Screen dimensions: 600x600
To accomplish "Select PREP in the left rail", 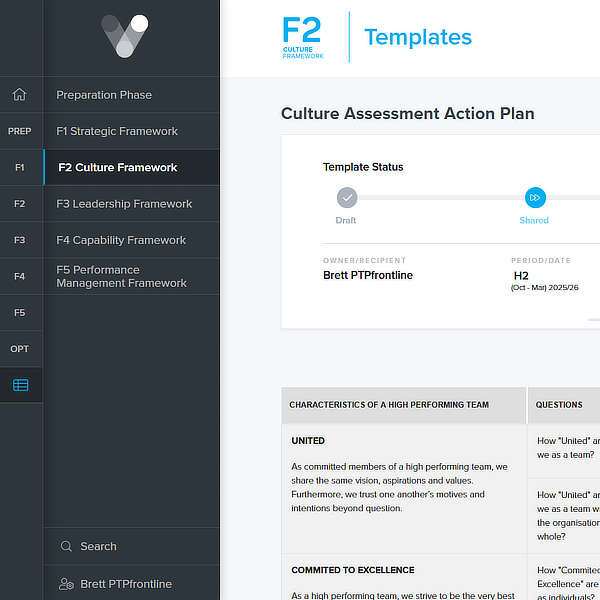I will coord(19,131).
